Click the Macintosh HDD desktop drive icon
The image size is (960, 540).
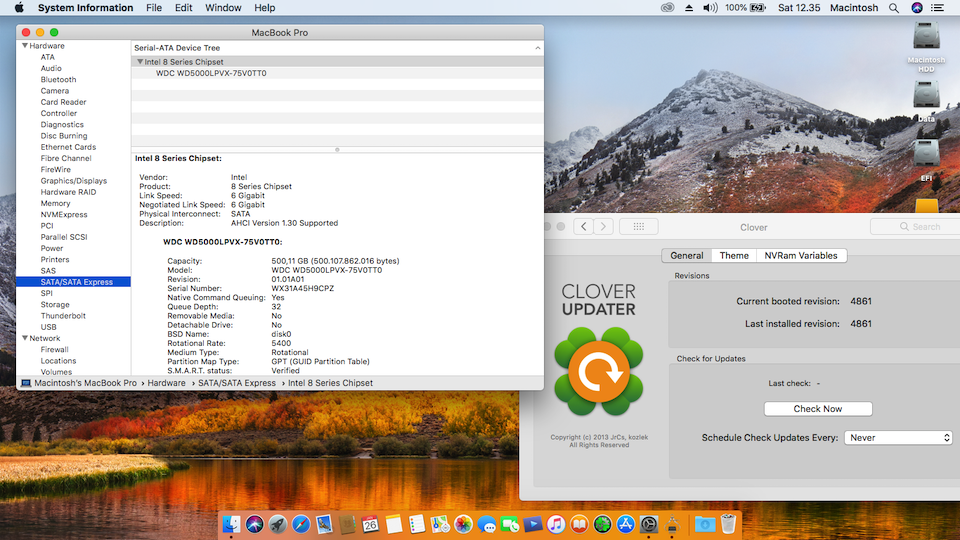point(926,38)
